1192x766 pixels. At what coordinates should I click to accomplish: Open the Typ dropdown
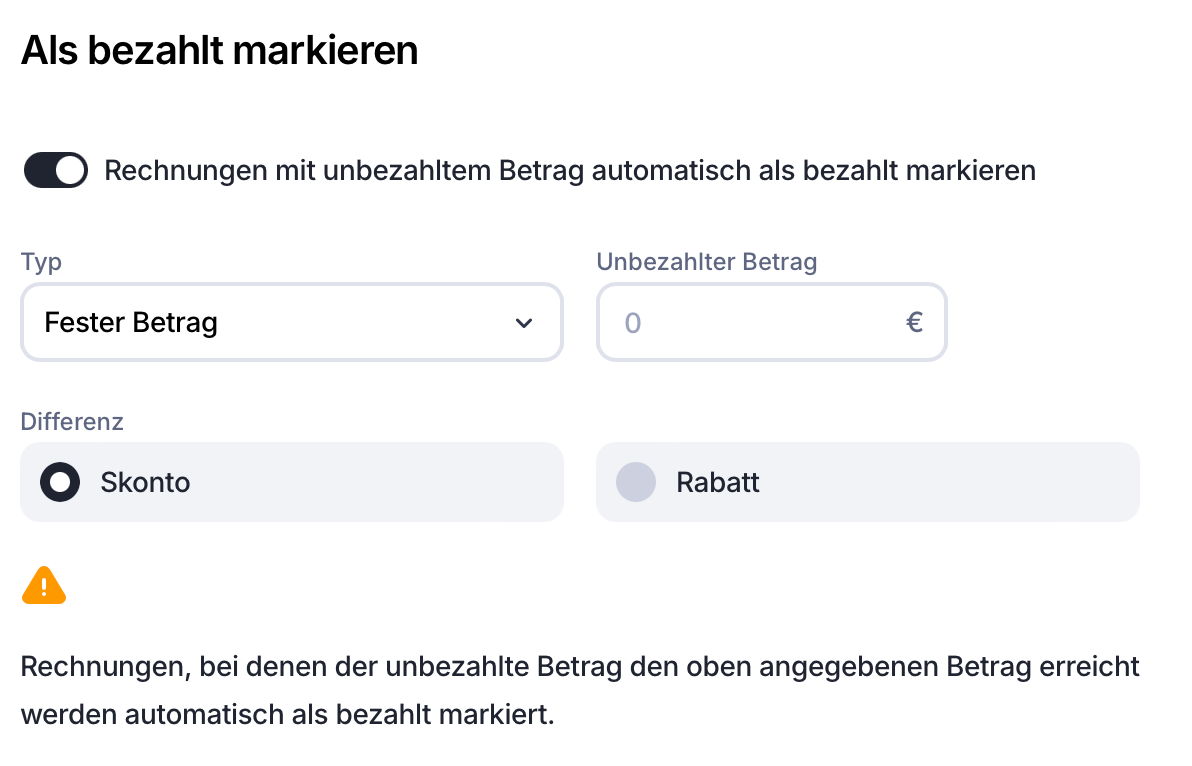click(291, 323)
